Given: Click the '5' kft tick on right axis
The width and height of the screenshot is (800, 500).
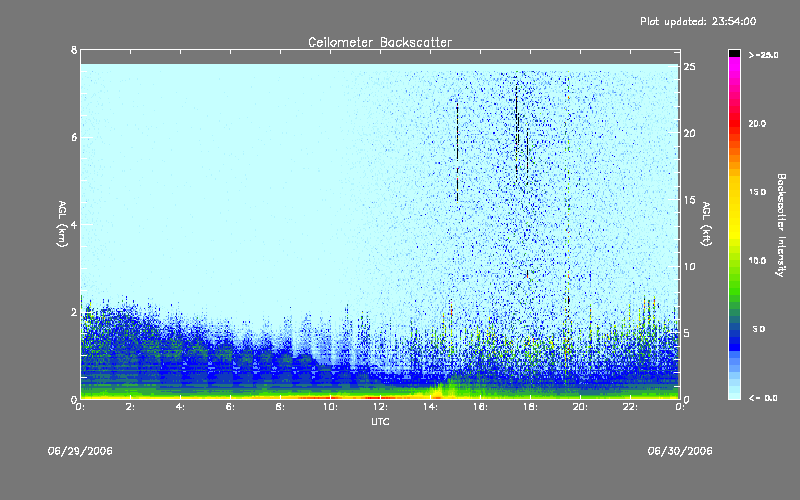Looking at the screenshot, I should point(689,333).
